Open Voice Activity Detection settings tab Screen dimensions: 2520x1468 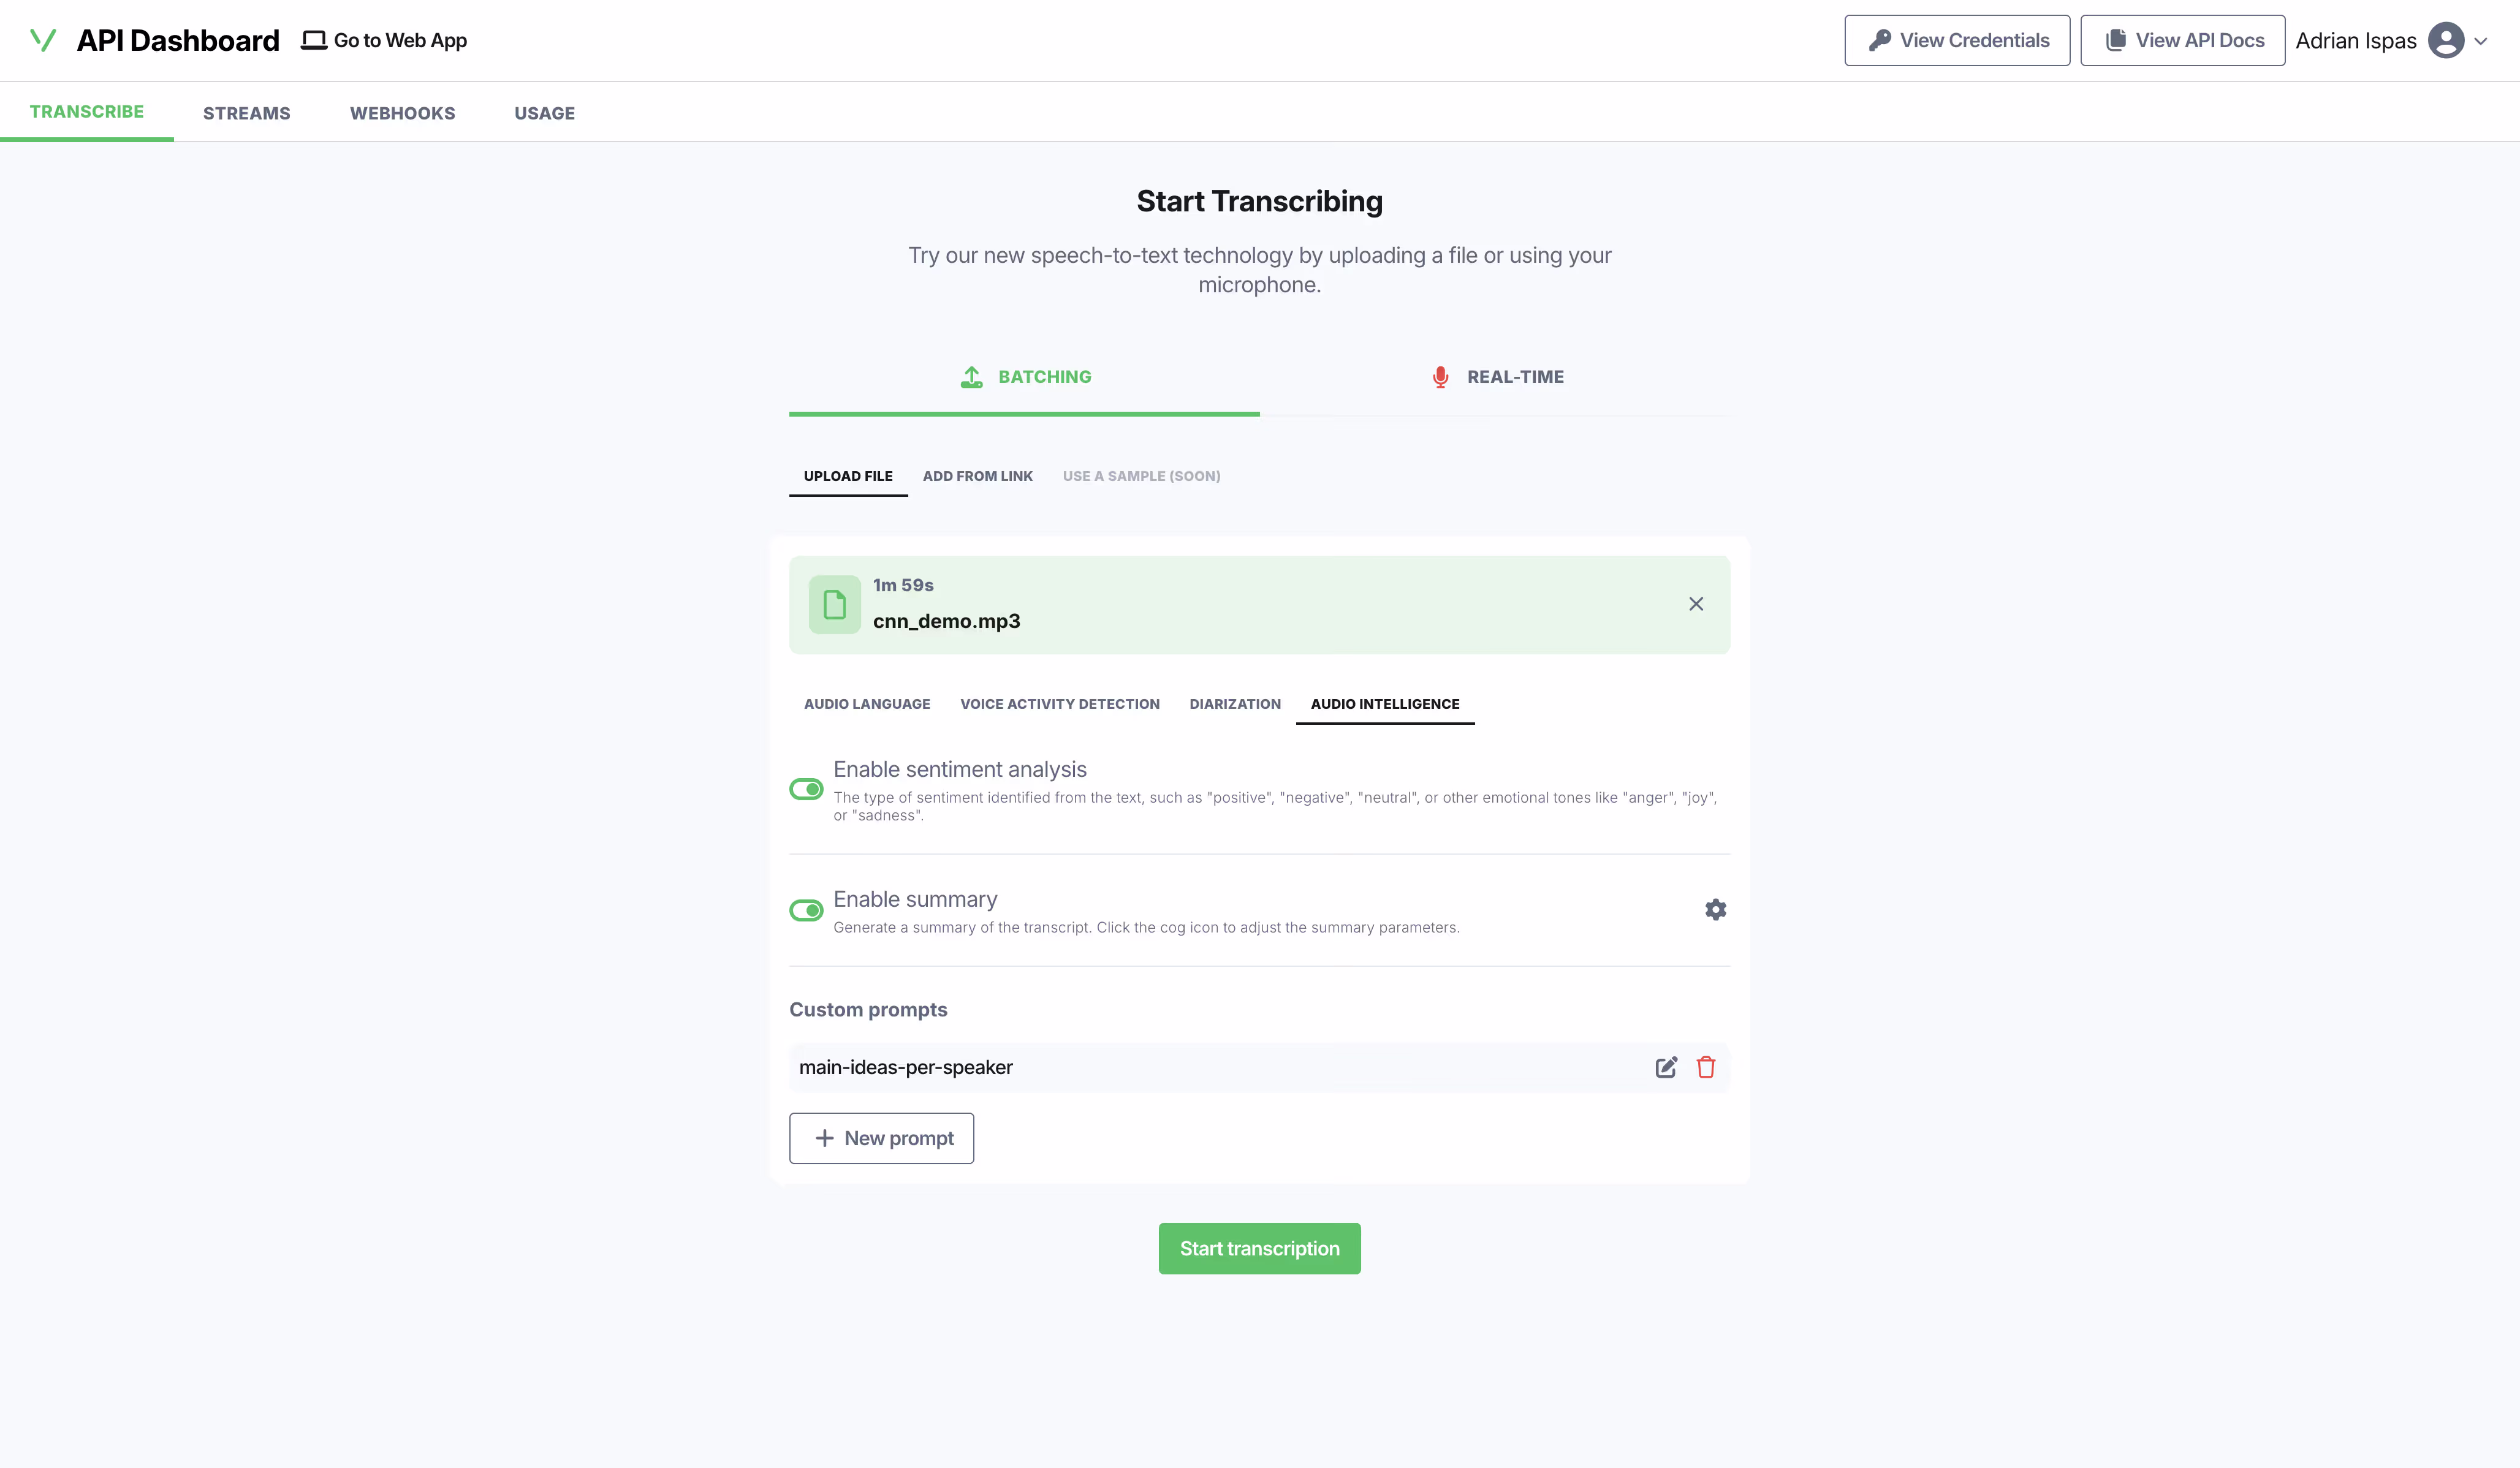coord(1059,704)
